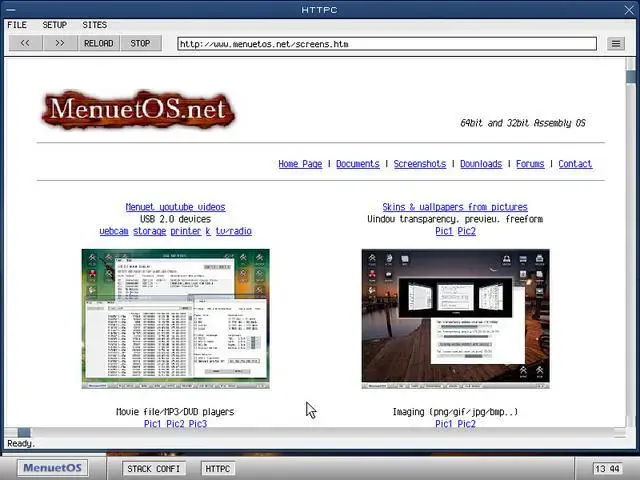
Task: Click the back navigation arrows button
Action: (x=25, y=43)
